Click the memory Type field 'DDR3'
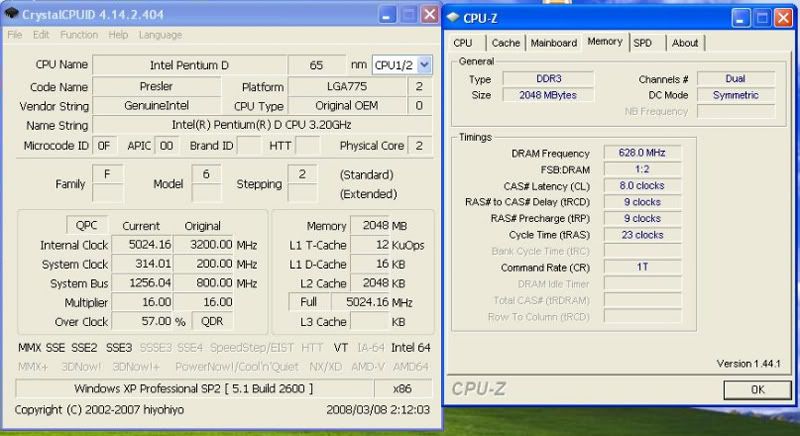Image resolution: width=800 pixels, height=436 pixels. [548, 79]
